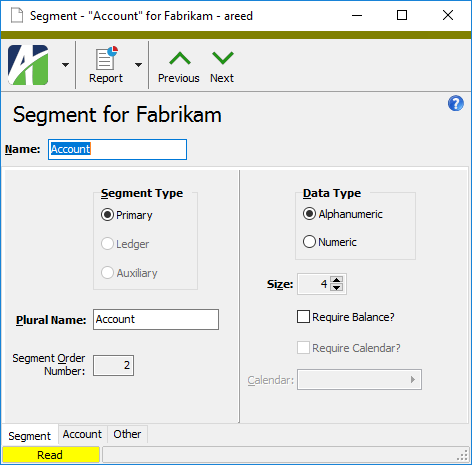Click the application logo icon in toolbar
This screenshot has width=472, height=465.
tap(28, 65)
